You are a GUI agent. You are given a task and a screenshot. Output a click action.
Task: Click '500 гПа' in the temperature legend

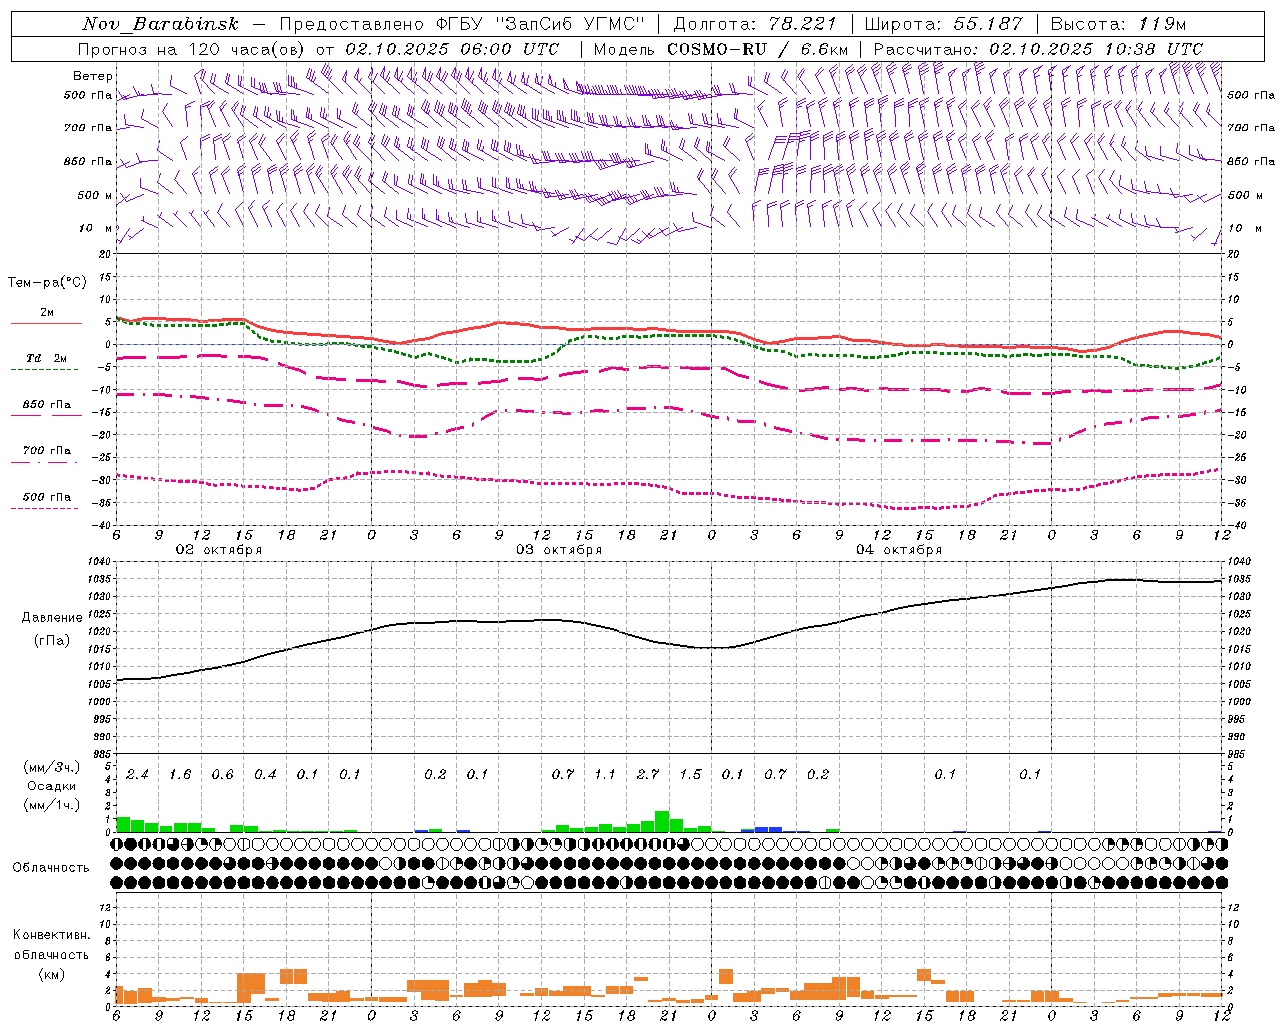pyautogui.click(x=47, y=497)
